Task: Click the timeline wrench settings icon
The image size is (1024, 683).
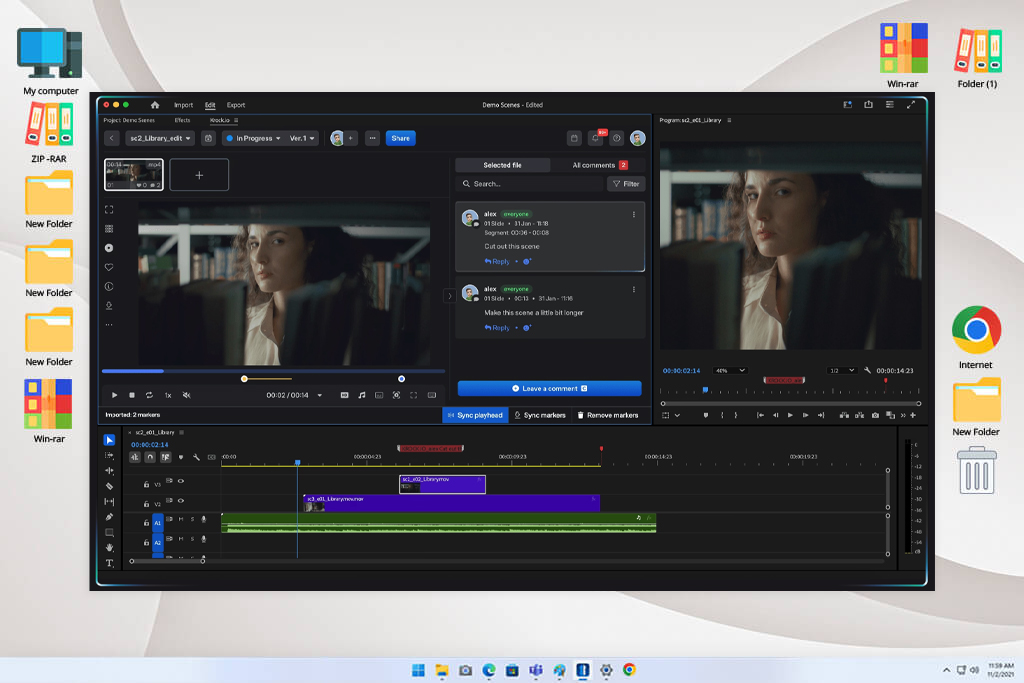Action: click(x=196, y=457)
